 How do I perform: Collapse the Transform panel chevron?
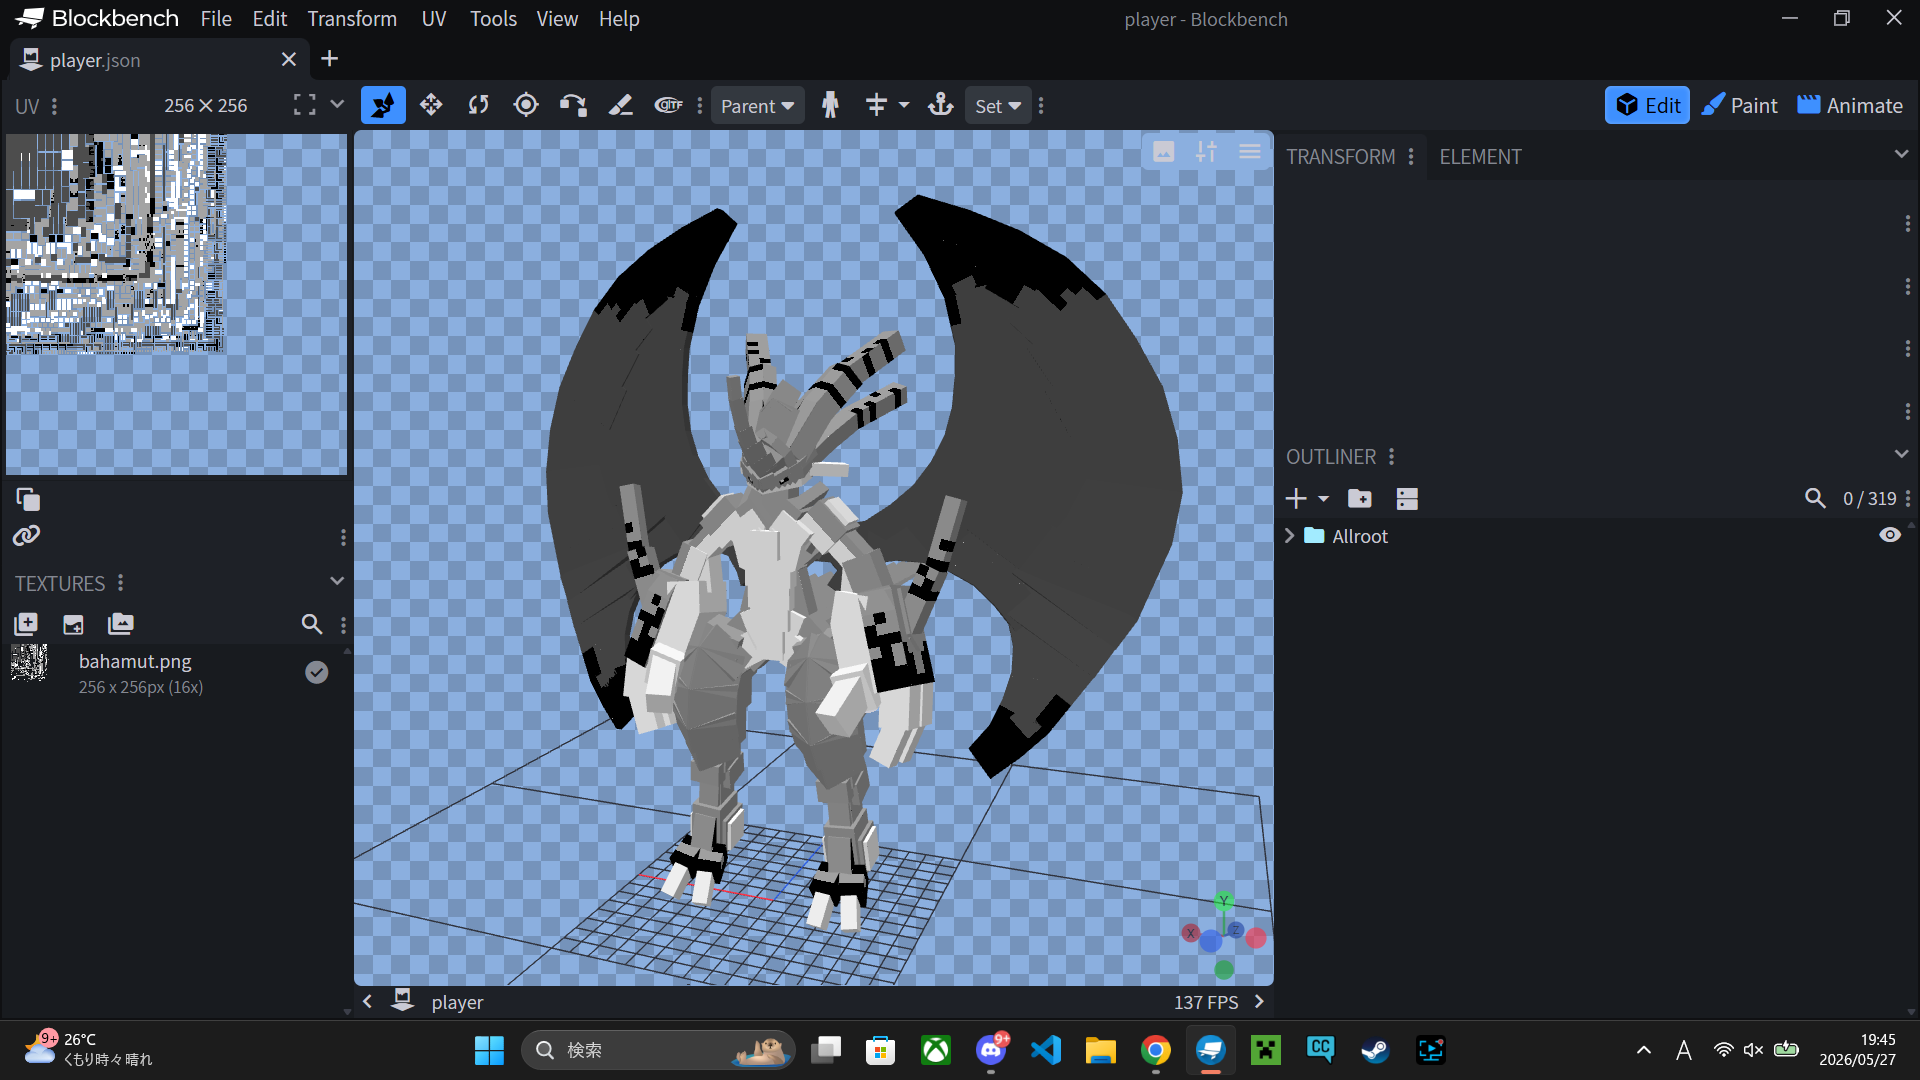1901,154
